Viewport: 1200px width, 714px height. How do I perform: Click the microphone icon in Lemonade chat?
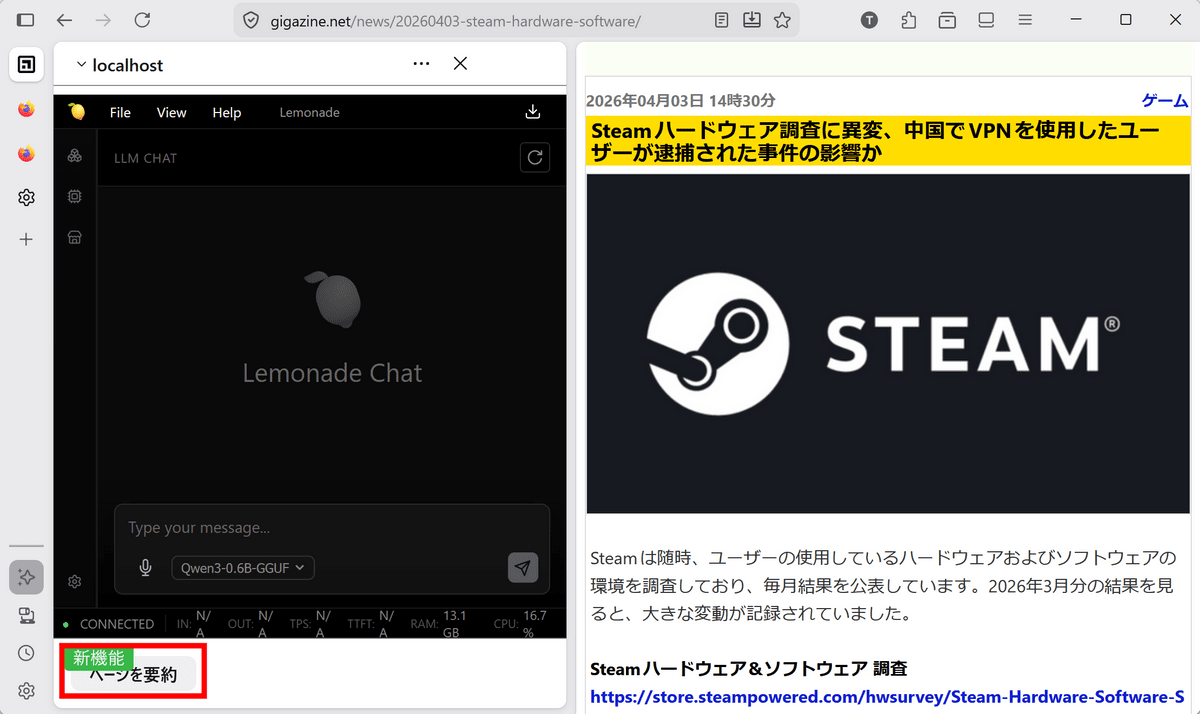coord(145,568)
